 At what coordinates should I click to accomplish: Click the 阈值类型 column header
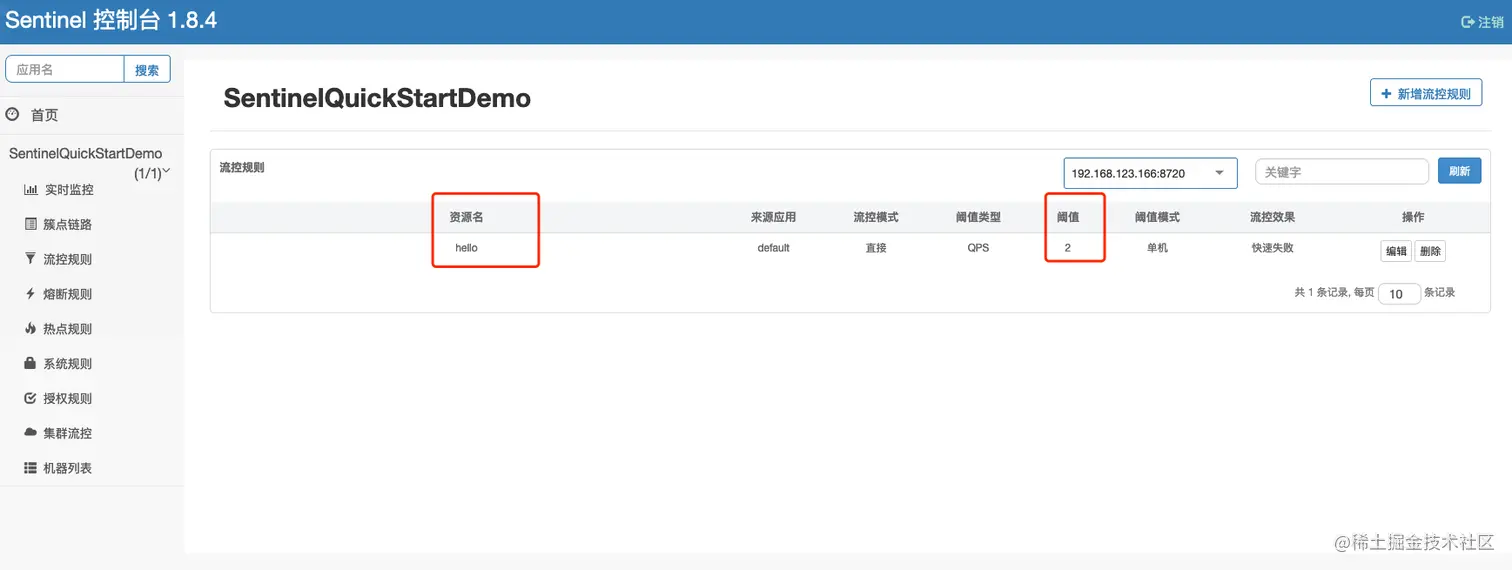click(x=978, y=217)
